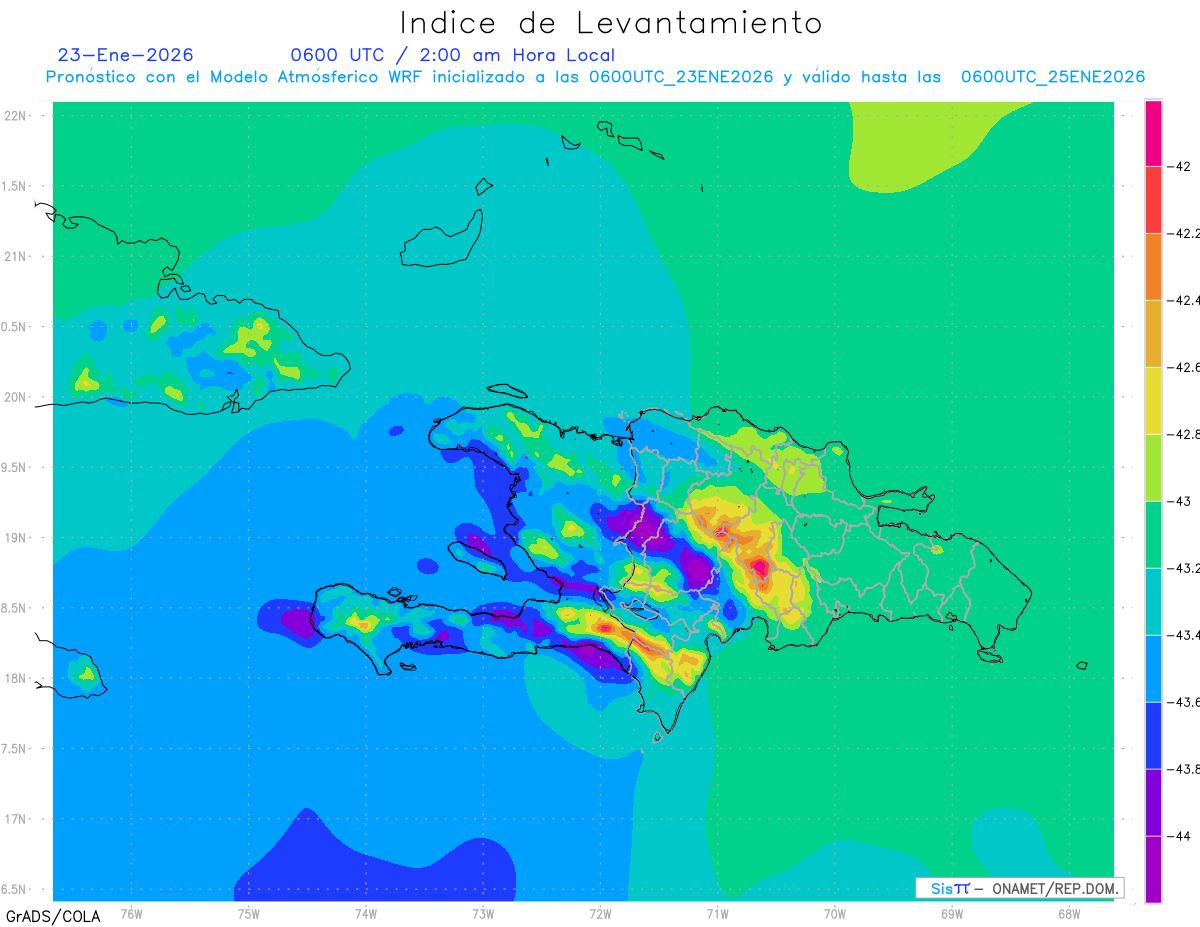The image size is (1200, 927).
Task: Click the '71W' longitude label
Action: pos(717,914)
